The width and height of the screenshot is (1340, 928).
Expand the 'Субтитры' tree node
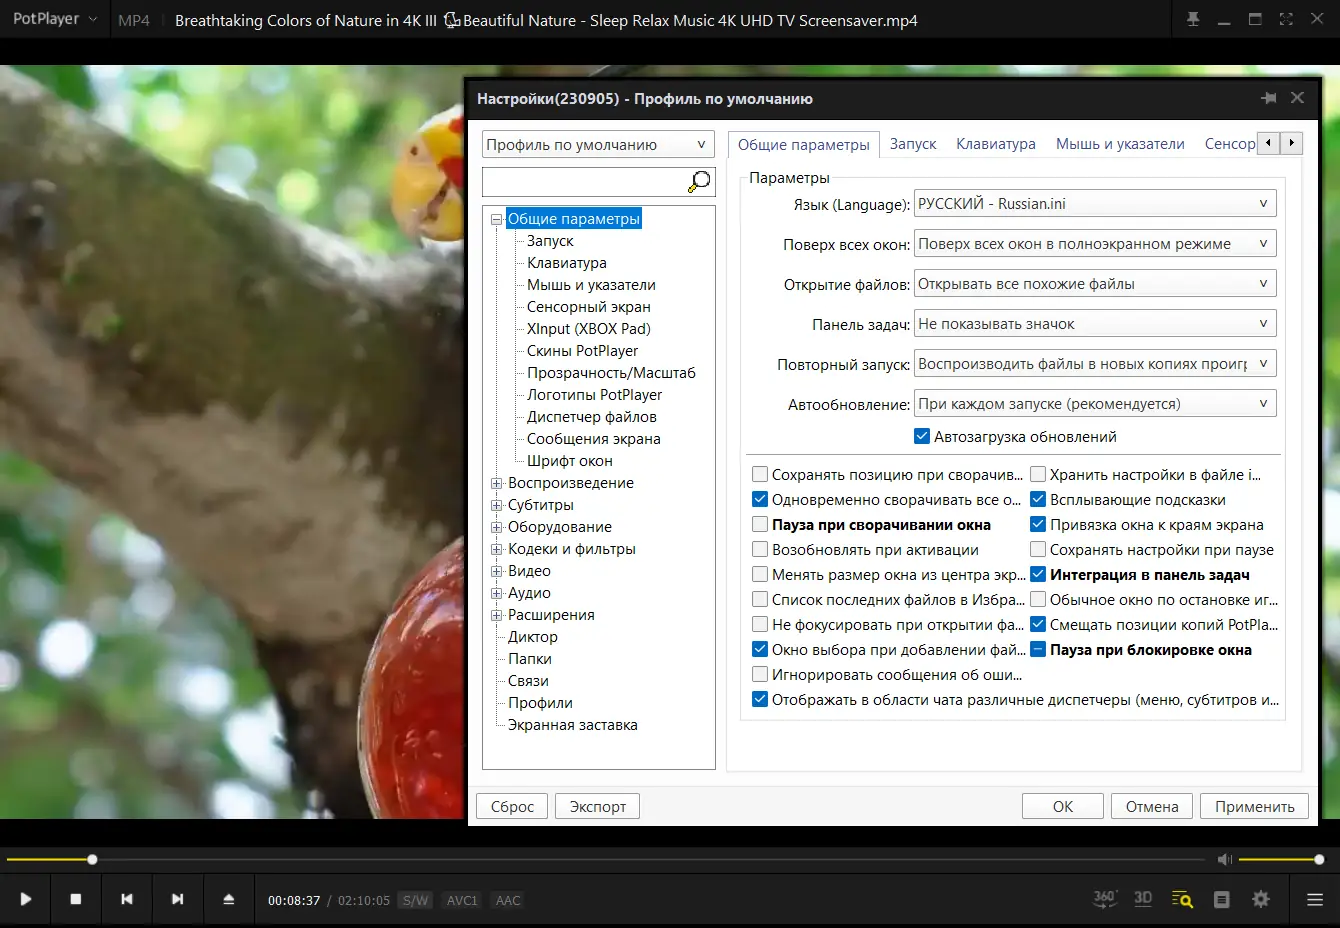point(497,505)
